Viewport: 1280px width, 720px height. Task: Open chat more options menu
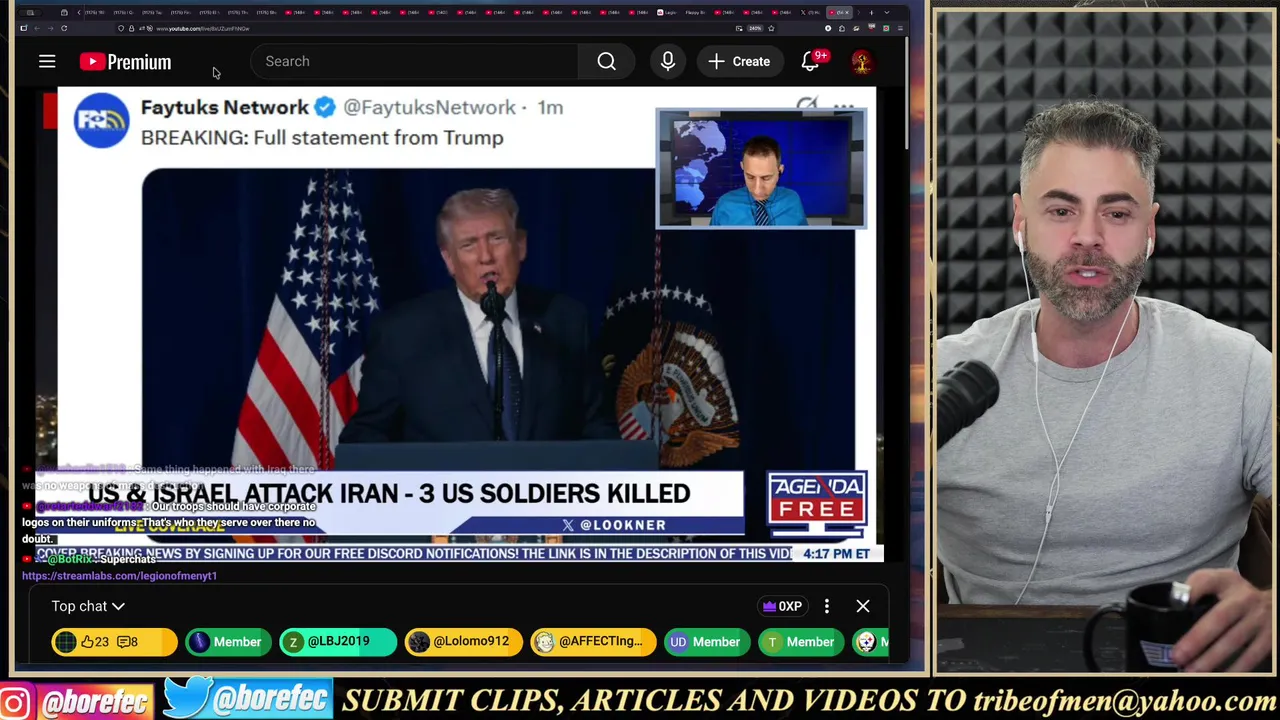827,606
